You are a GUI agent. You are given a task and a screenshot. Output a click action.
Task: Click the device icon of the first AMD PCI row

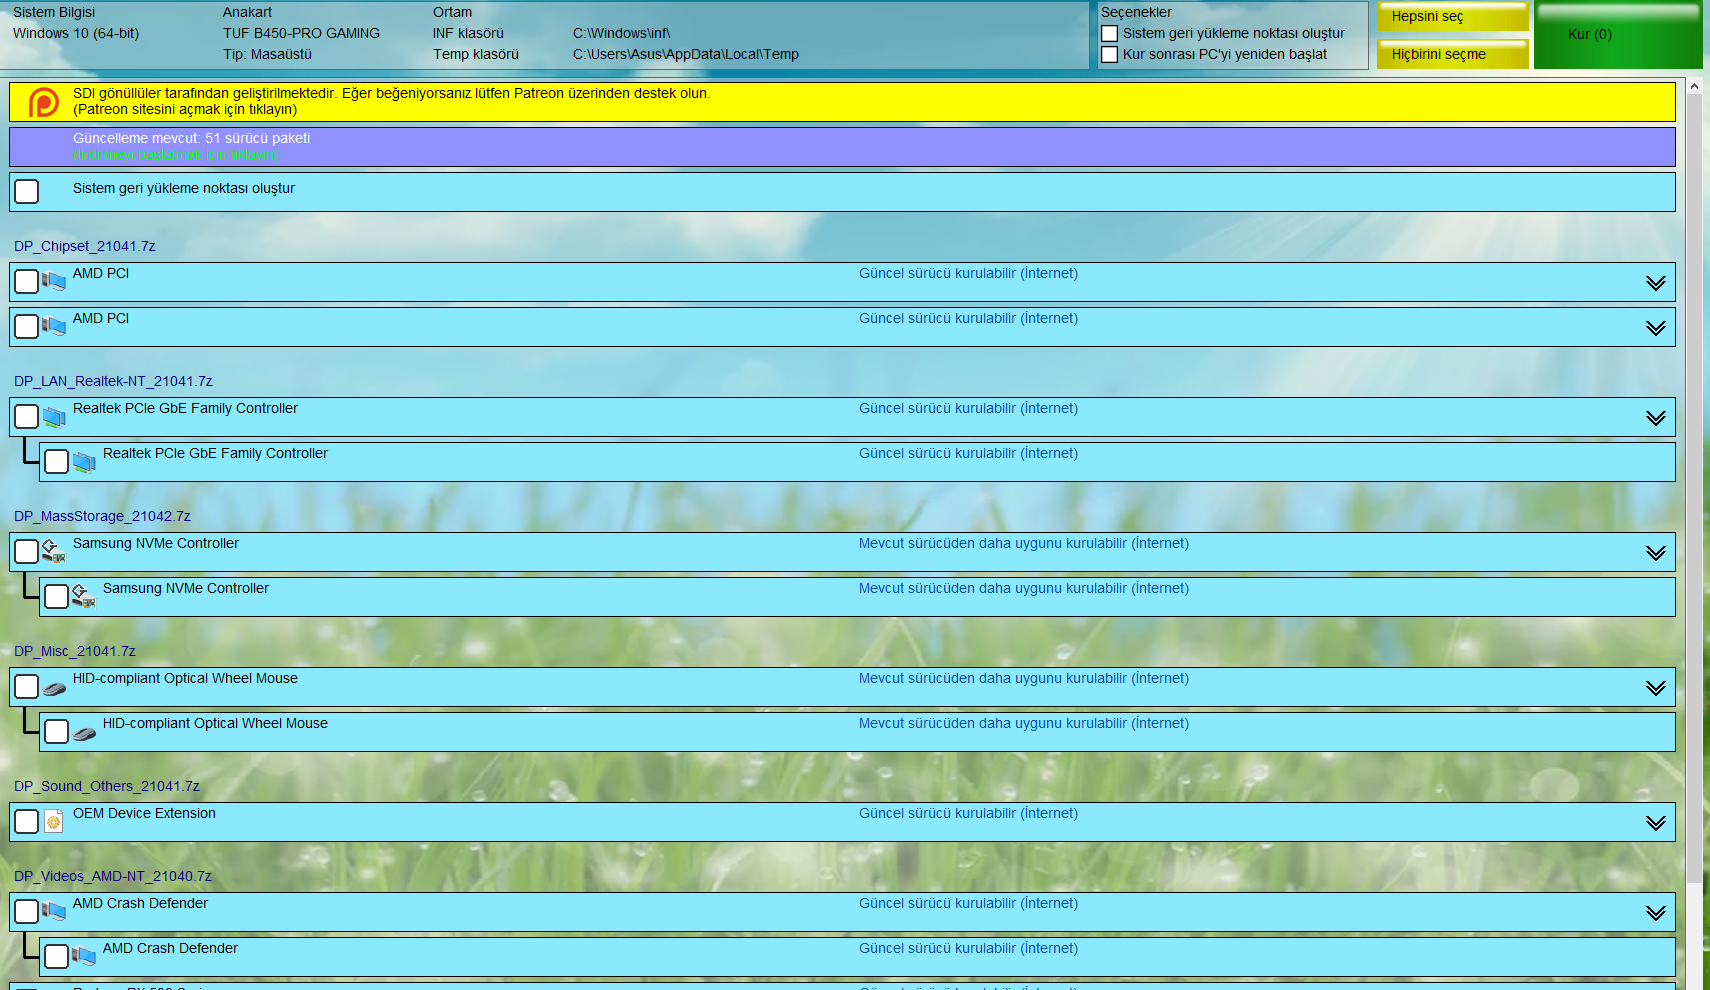click(54, 282)
